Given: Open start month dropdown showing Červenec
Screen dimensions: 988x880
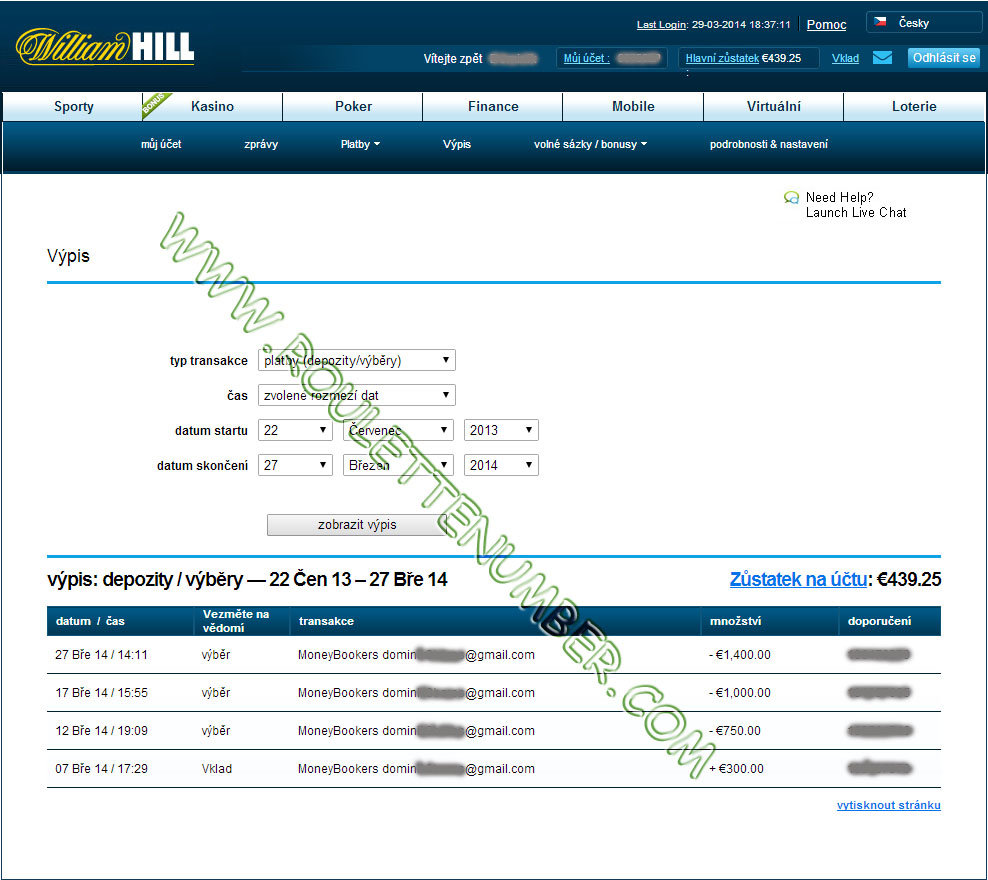Looking at the screenshot, I should click(398, 430).
